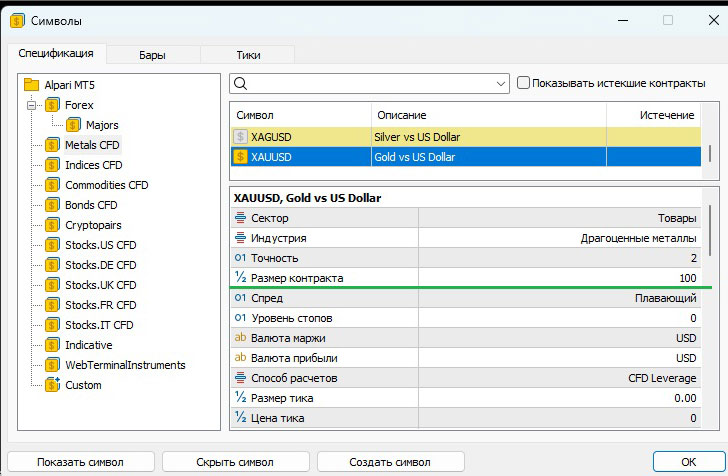
Task: Click the Metals CFD folder icon
Action: click(53, 145)
